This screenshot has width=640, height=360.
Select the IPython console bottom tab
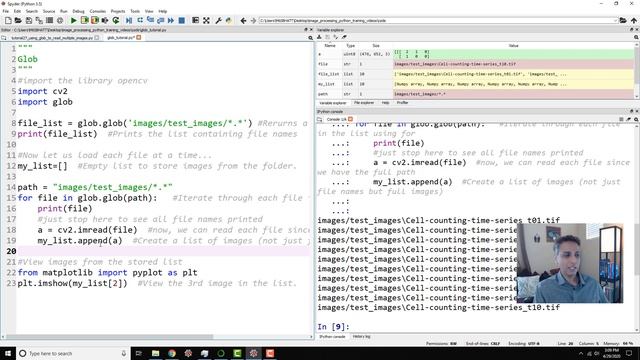(x=332, y=337)
